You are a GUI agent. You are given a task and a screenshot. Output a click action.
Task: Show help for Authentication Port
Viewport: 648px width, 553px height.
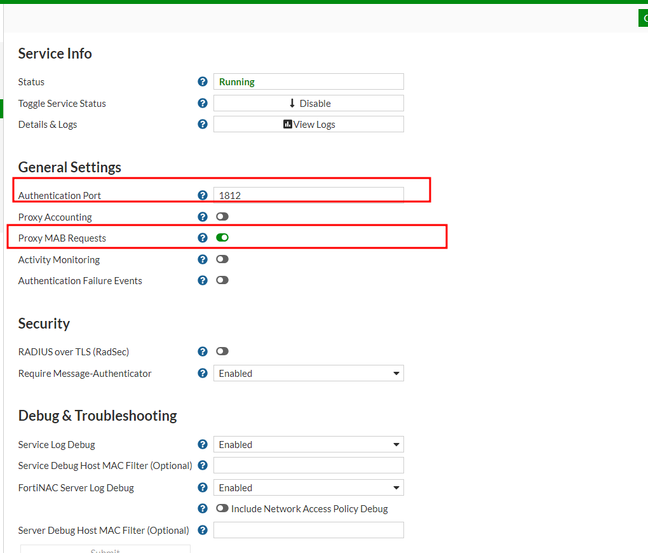(203, 195)
